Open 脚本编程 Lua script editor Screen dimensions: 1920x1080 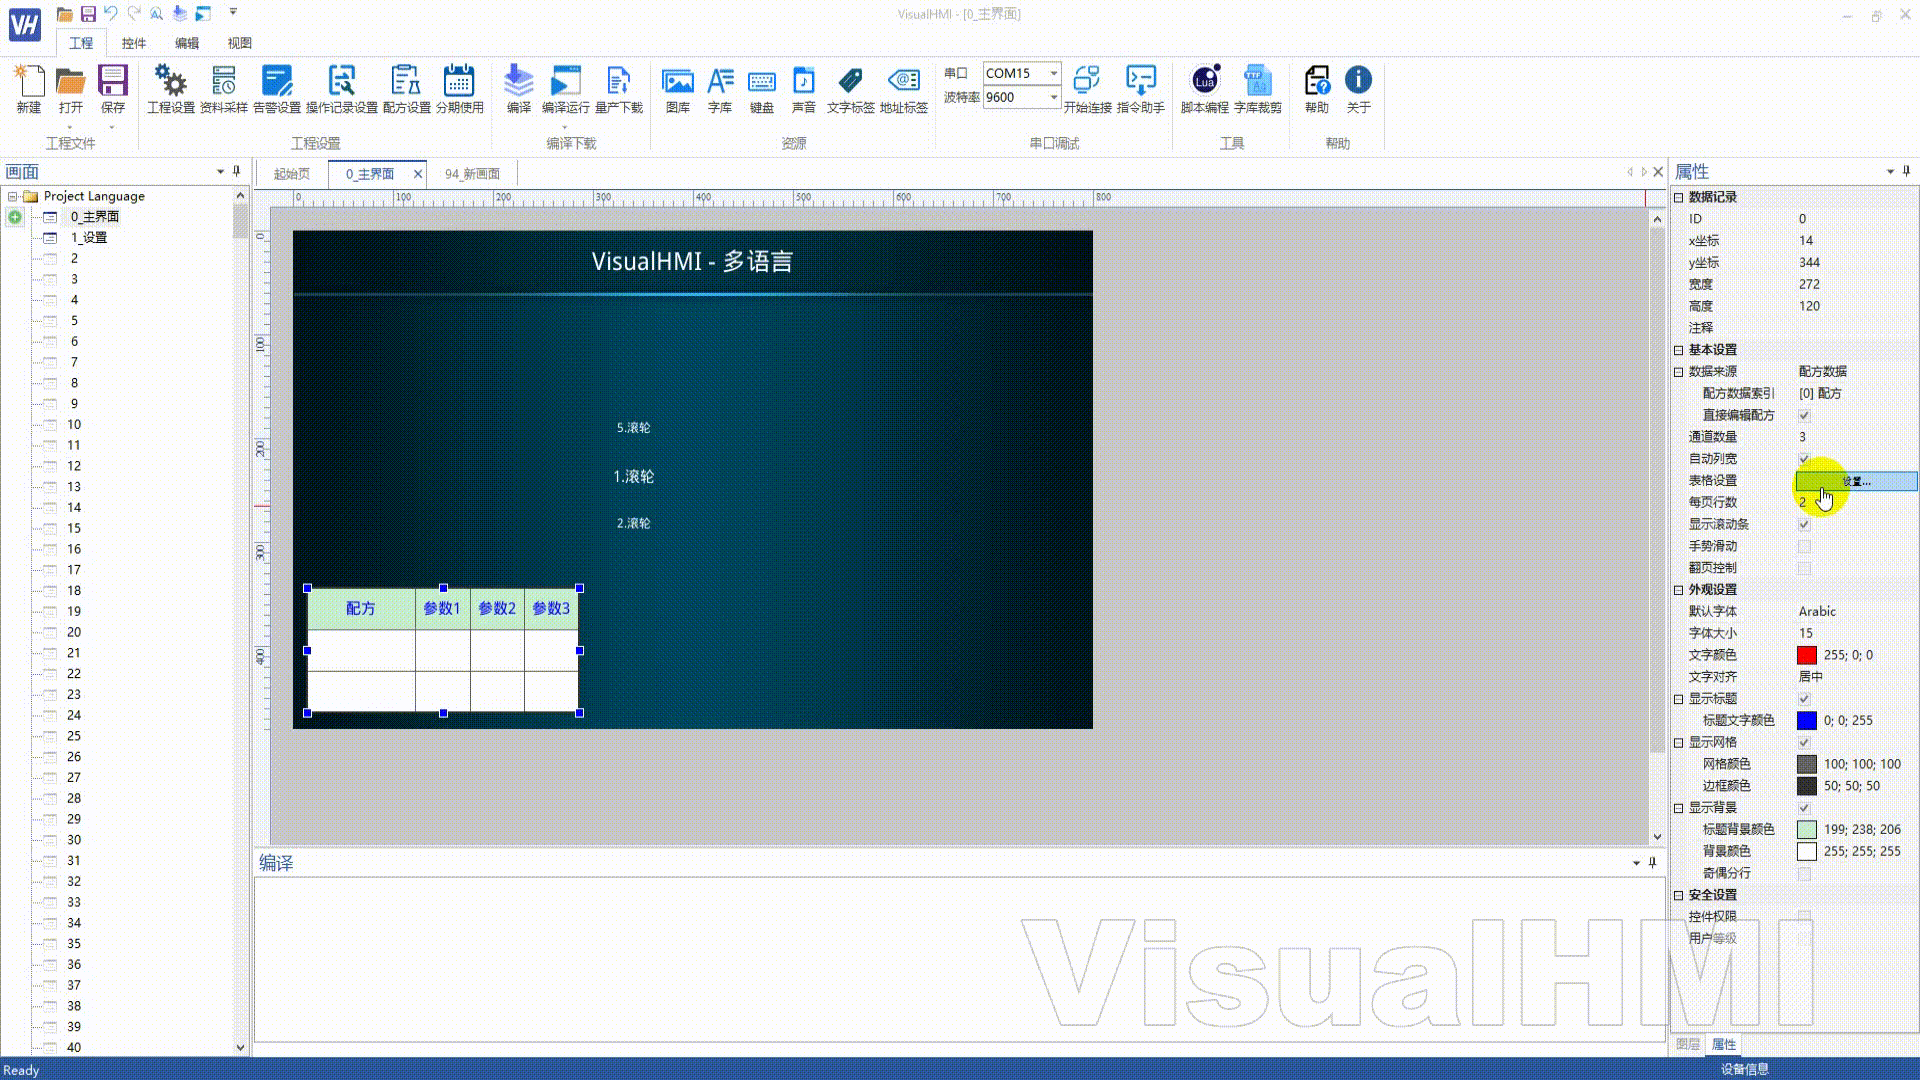click(x=1205, y=89)
